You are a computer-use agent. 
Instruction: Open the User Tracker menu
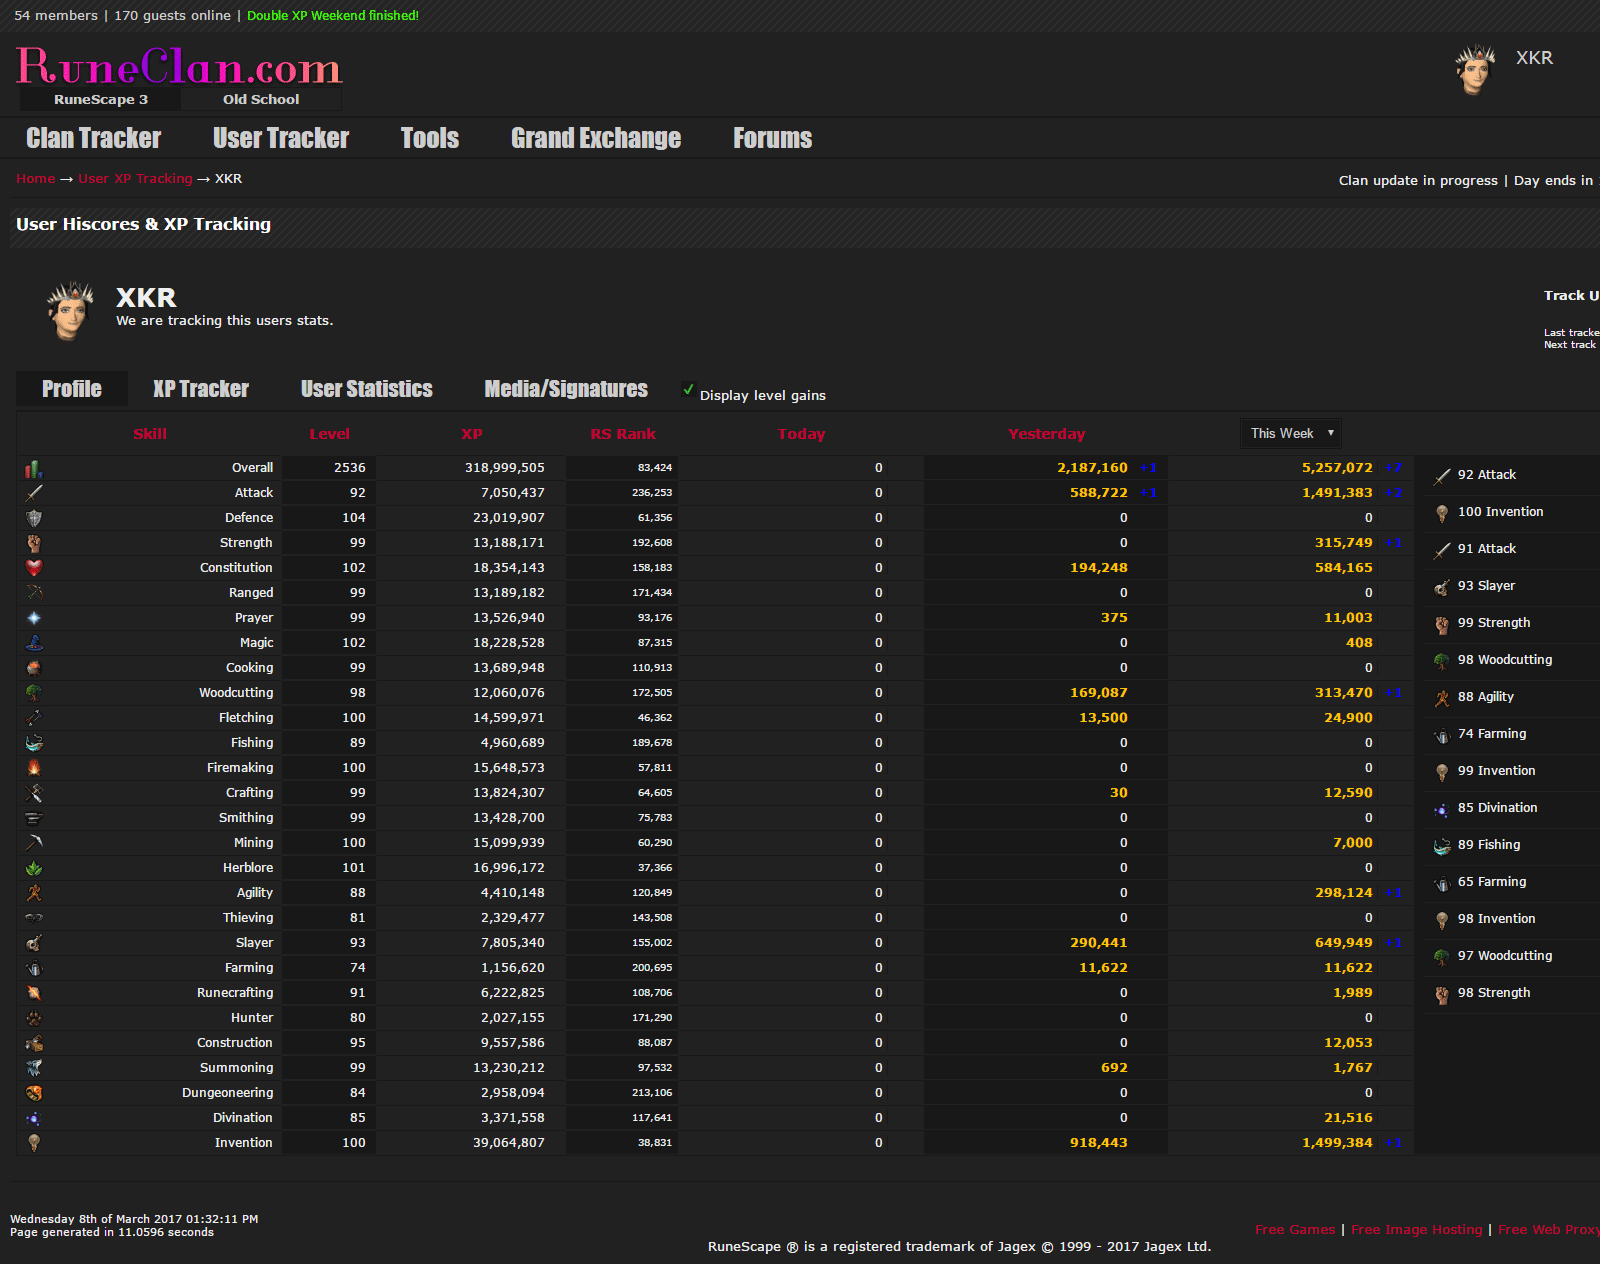(281, 138)
